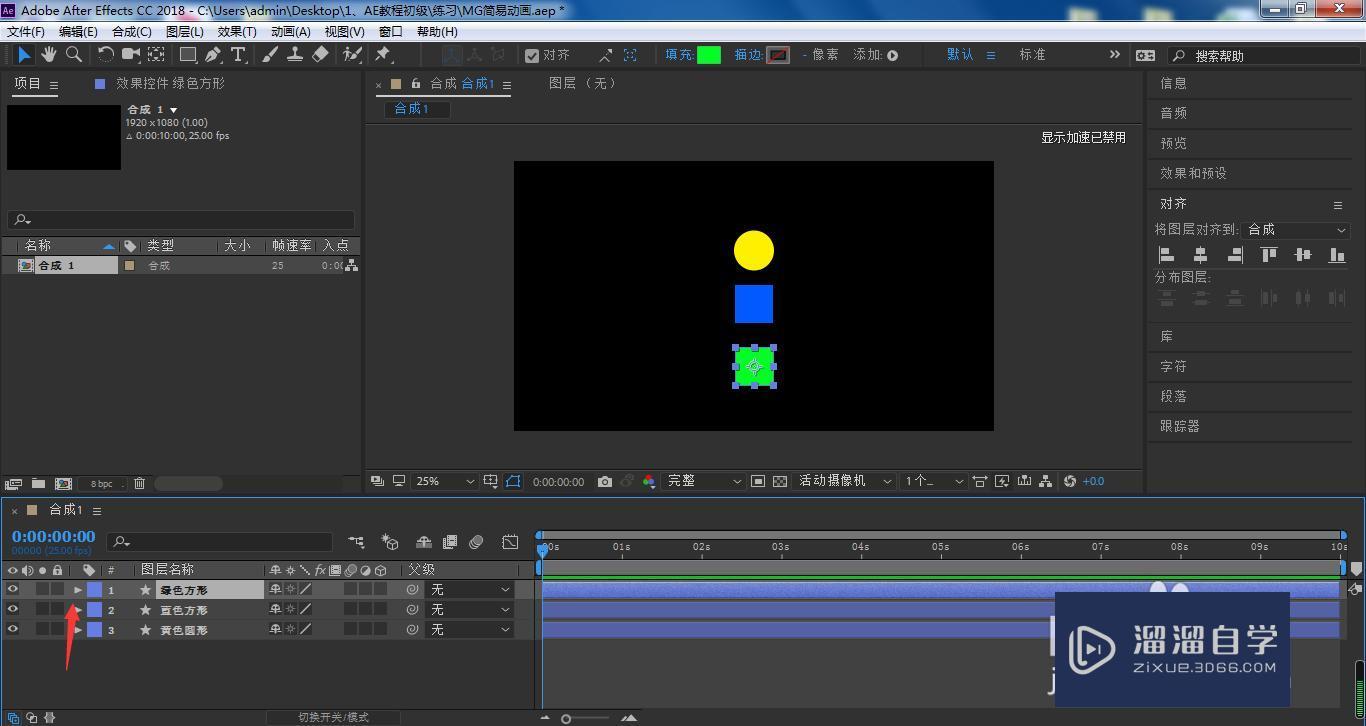Screen dimensions: 1366x726
Task: Open the 完整 resolution dropdown
Action: (705, 482)
